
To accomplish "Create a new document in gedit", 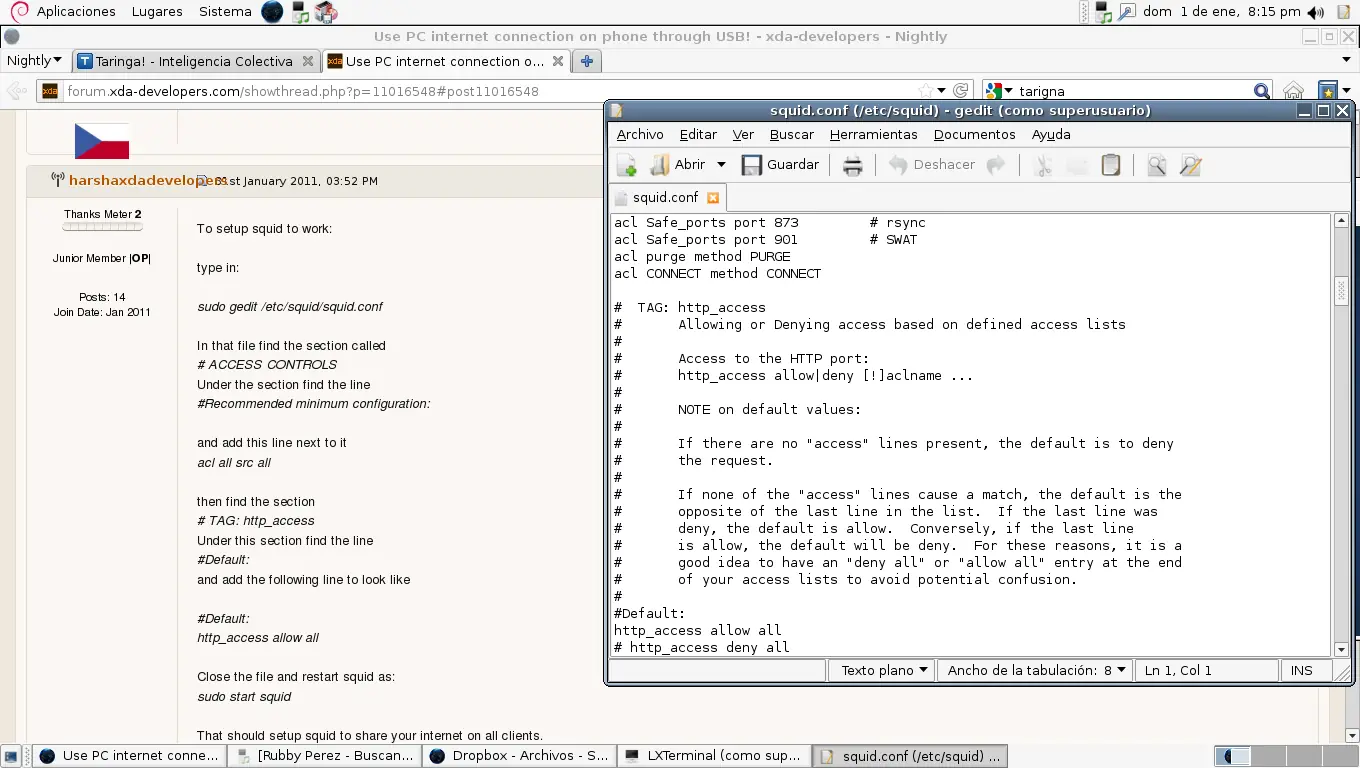I will pyautogui.click(x=627, y=165).
